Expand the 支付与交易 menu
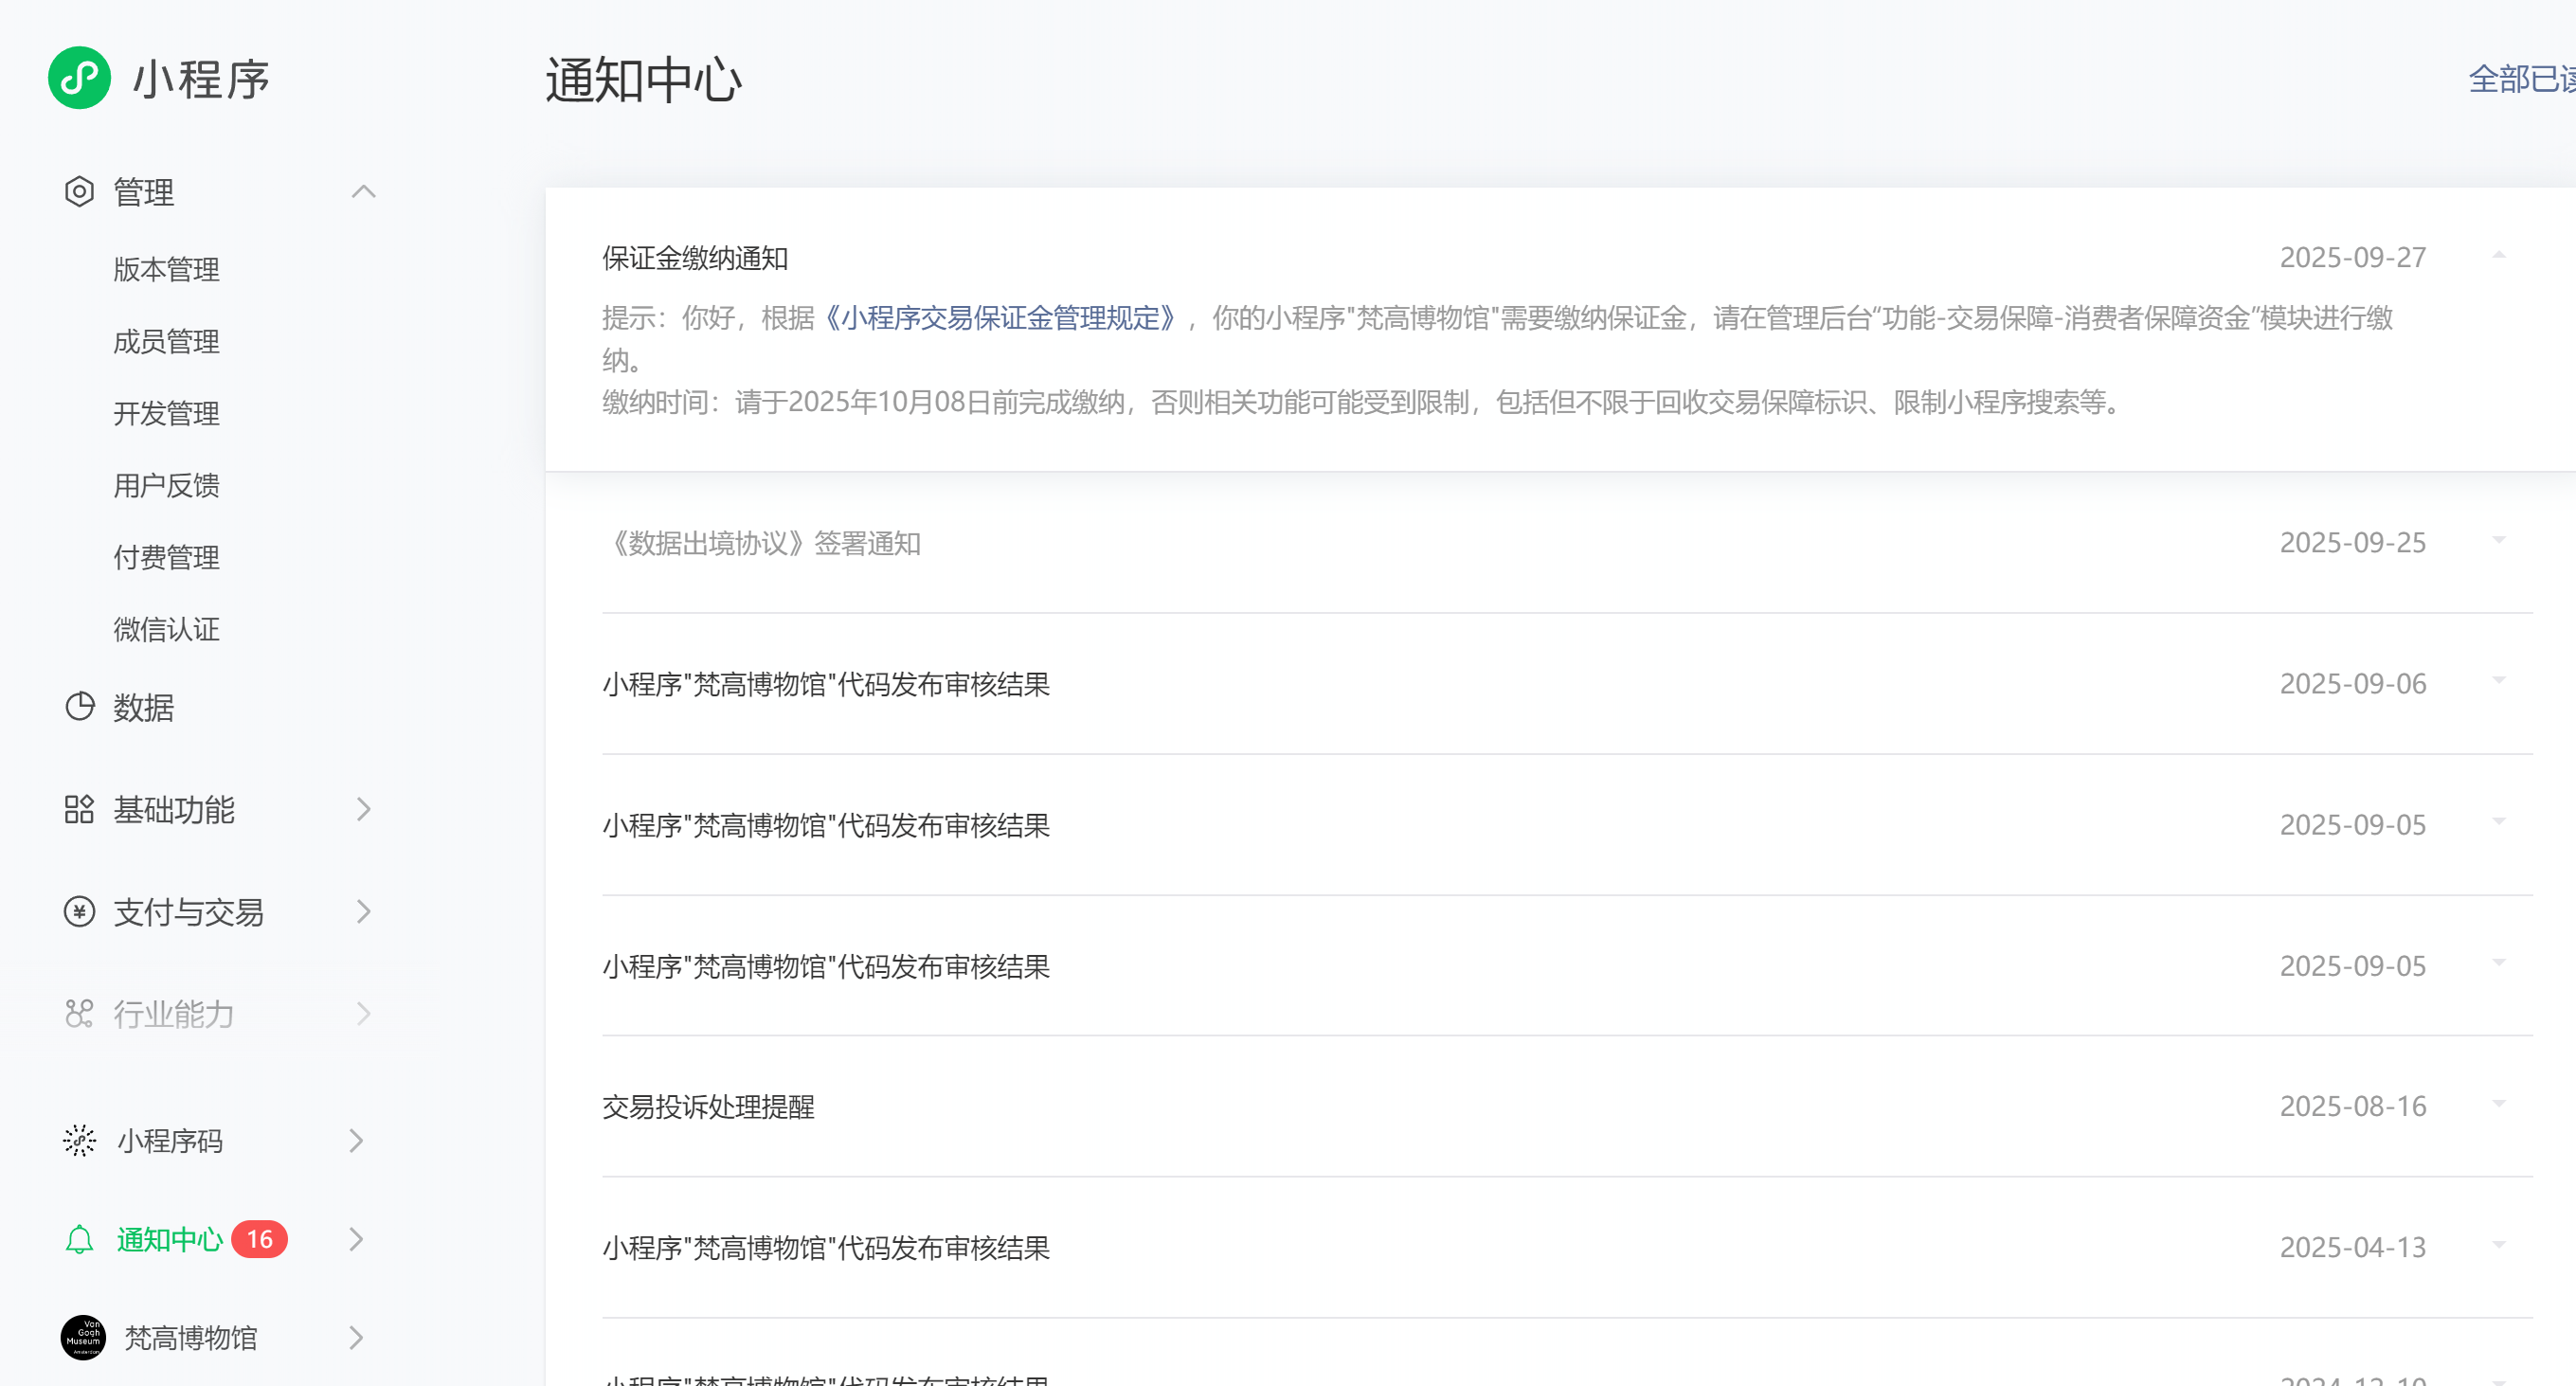Viewport: 2576px width, 1386px height. click(x=364, y=912)
